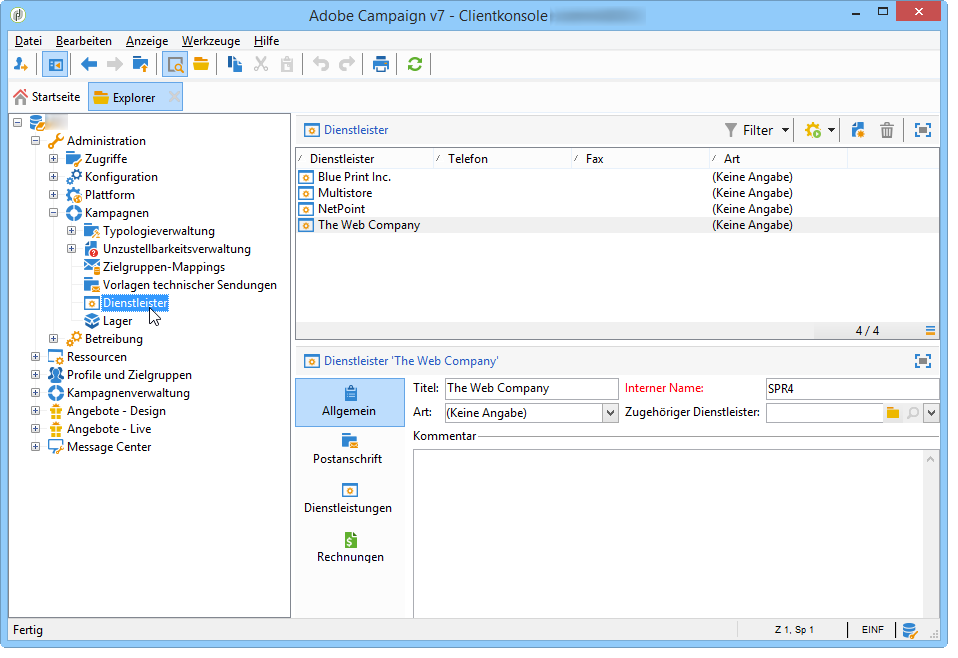Maximize the 'The Web Company' detail panel icon

(923, 360)
